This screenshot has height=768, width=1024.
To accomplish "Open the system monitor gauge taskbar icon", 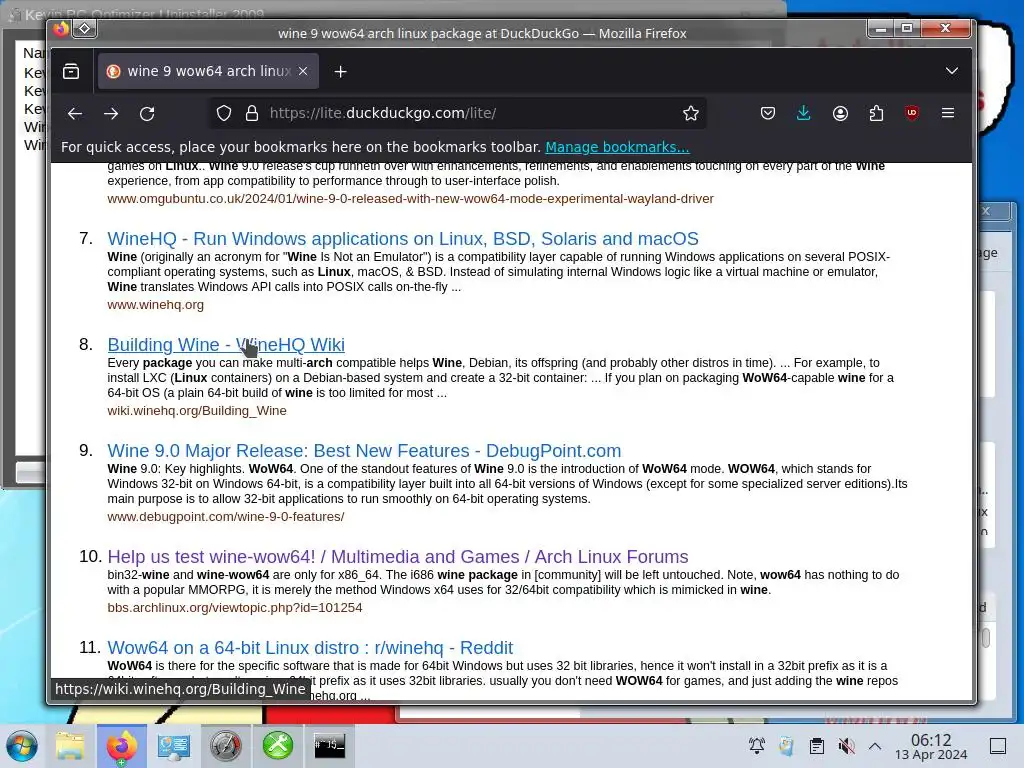I will pos(225,746).
